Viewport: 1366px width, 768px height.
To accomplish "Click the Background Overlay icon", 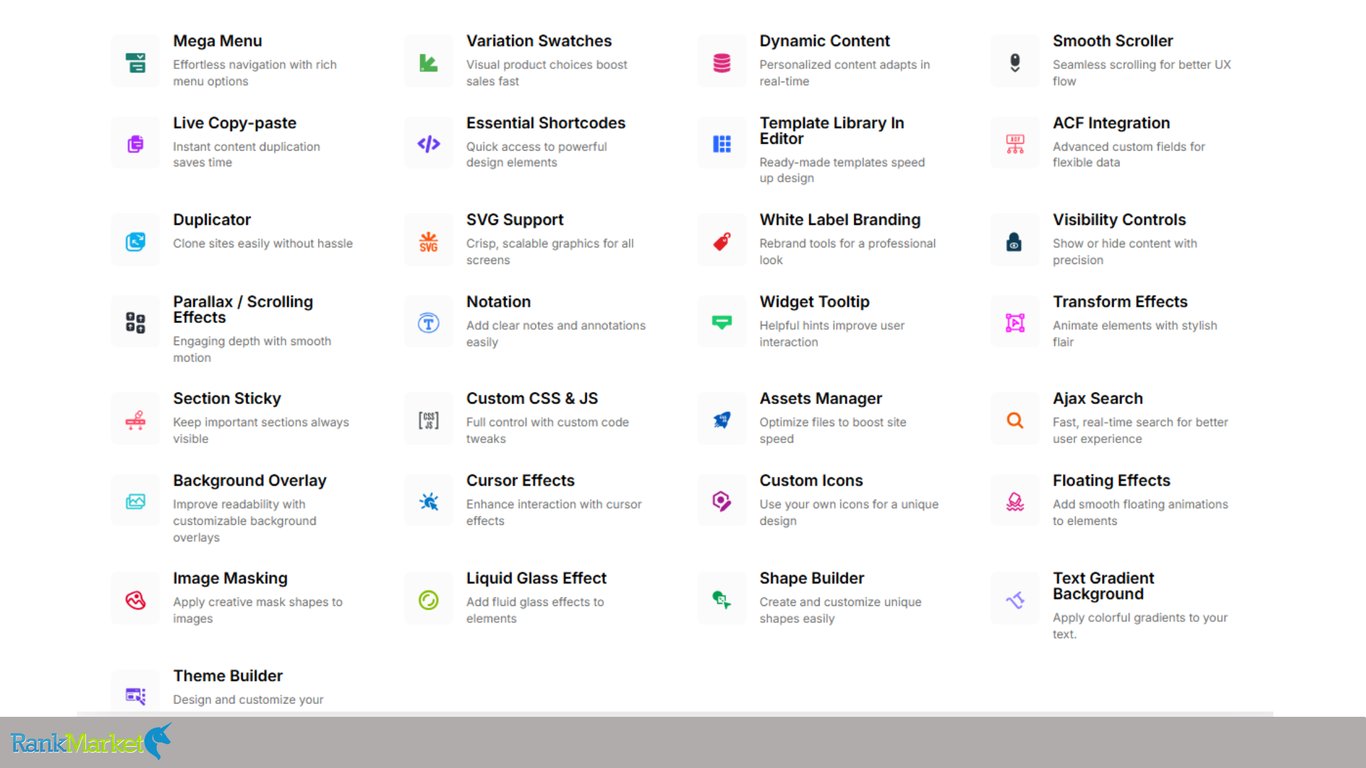I will 135,502.
